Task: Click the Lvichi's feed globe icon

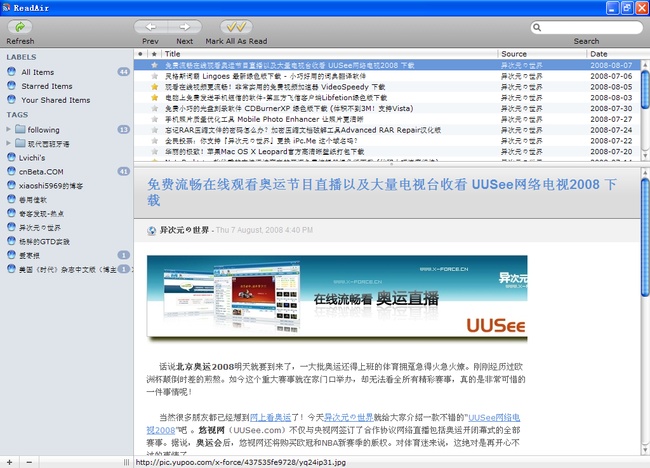Action: coord(12,157)
